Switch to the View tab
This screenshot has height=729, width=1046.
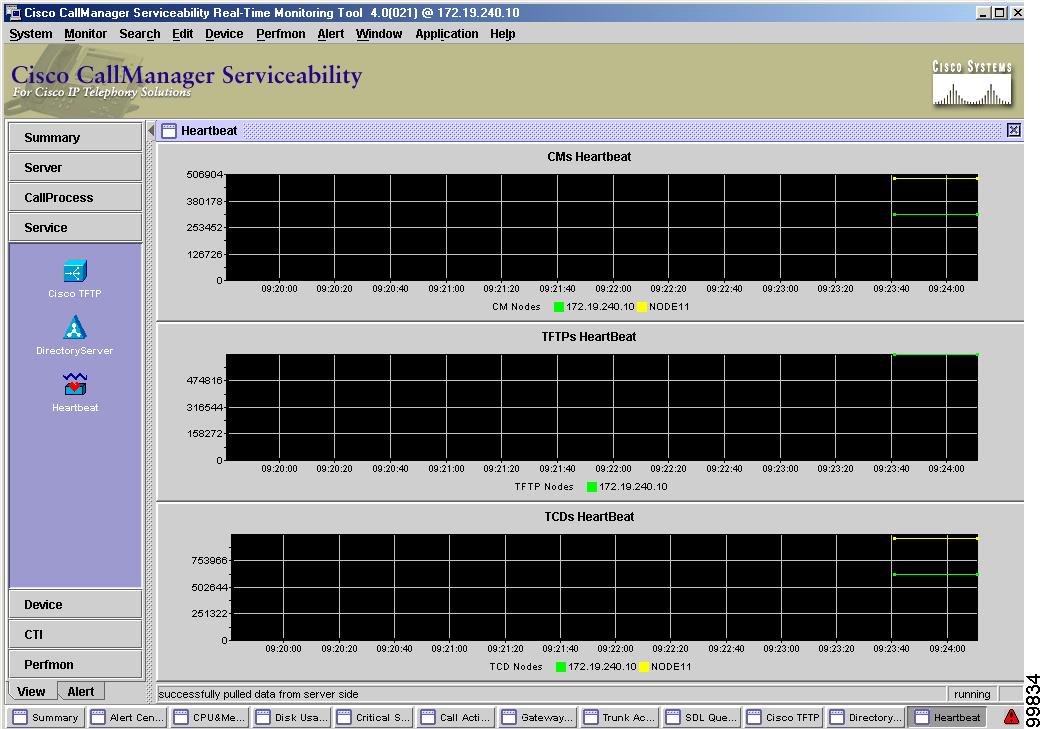coord(32,692)
